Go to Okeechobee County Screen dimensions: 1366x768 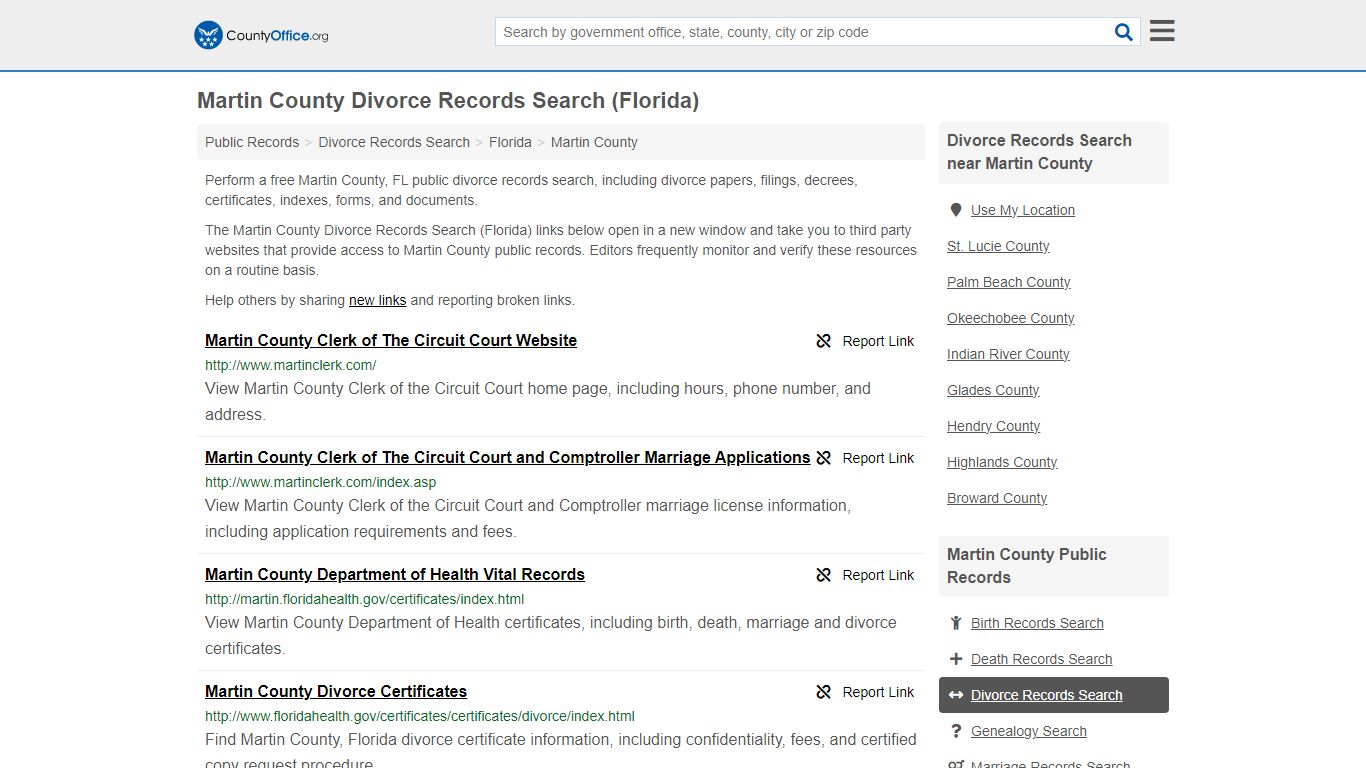click(1011, 318)
